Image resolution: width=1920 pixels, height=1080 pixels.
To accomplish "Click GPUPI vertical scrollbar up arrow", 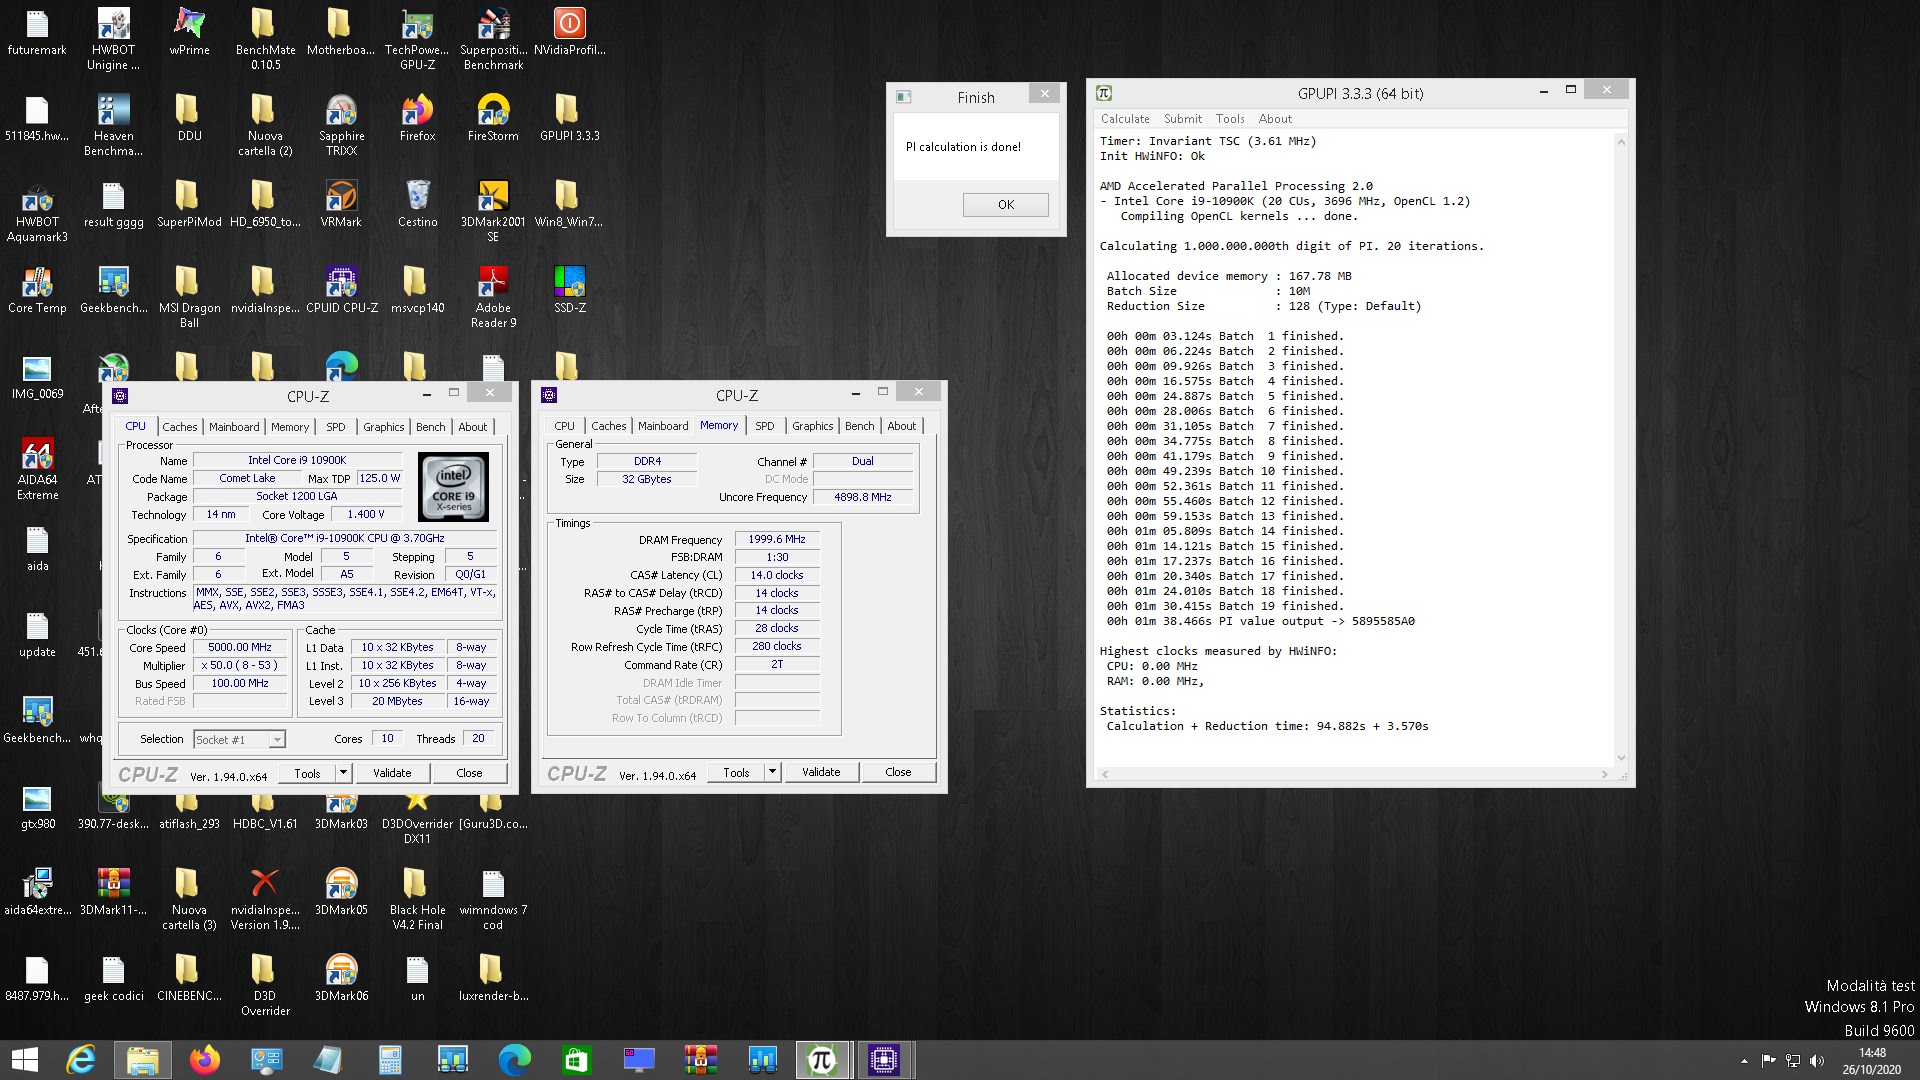I will (x=1621, y=142).
